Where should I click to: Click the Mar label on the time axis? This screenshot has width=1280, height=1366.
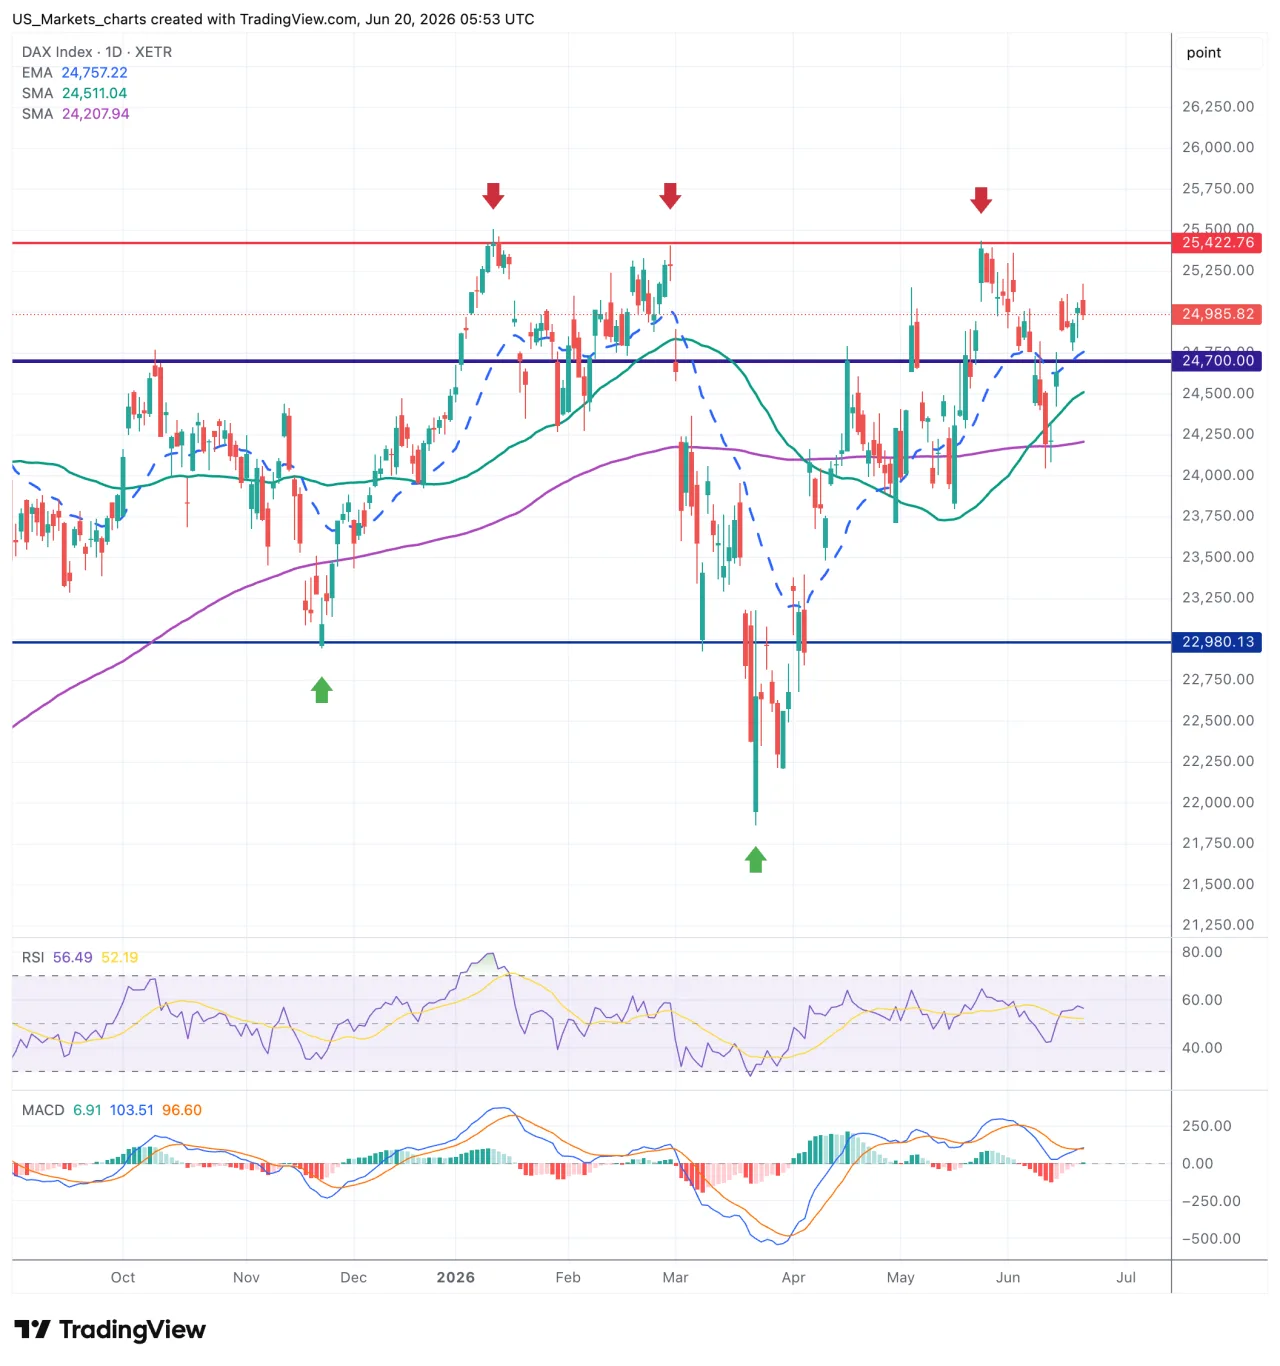click(676, 1277)
